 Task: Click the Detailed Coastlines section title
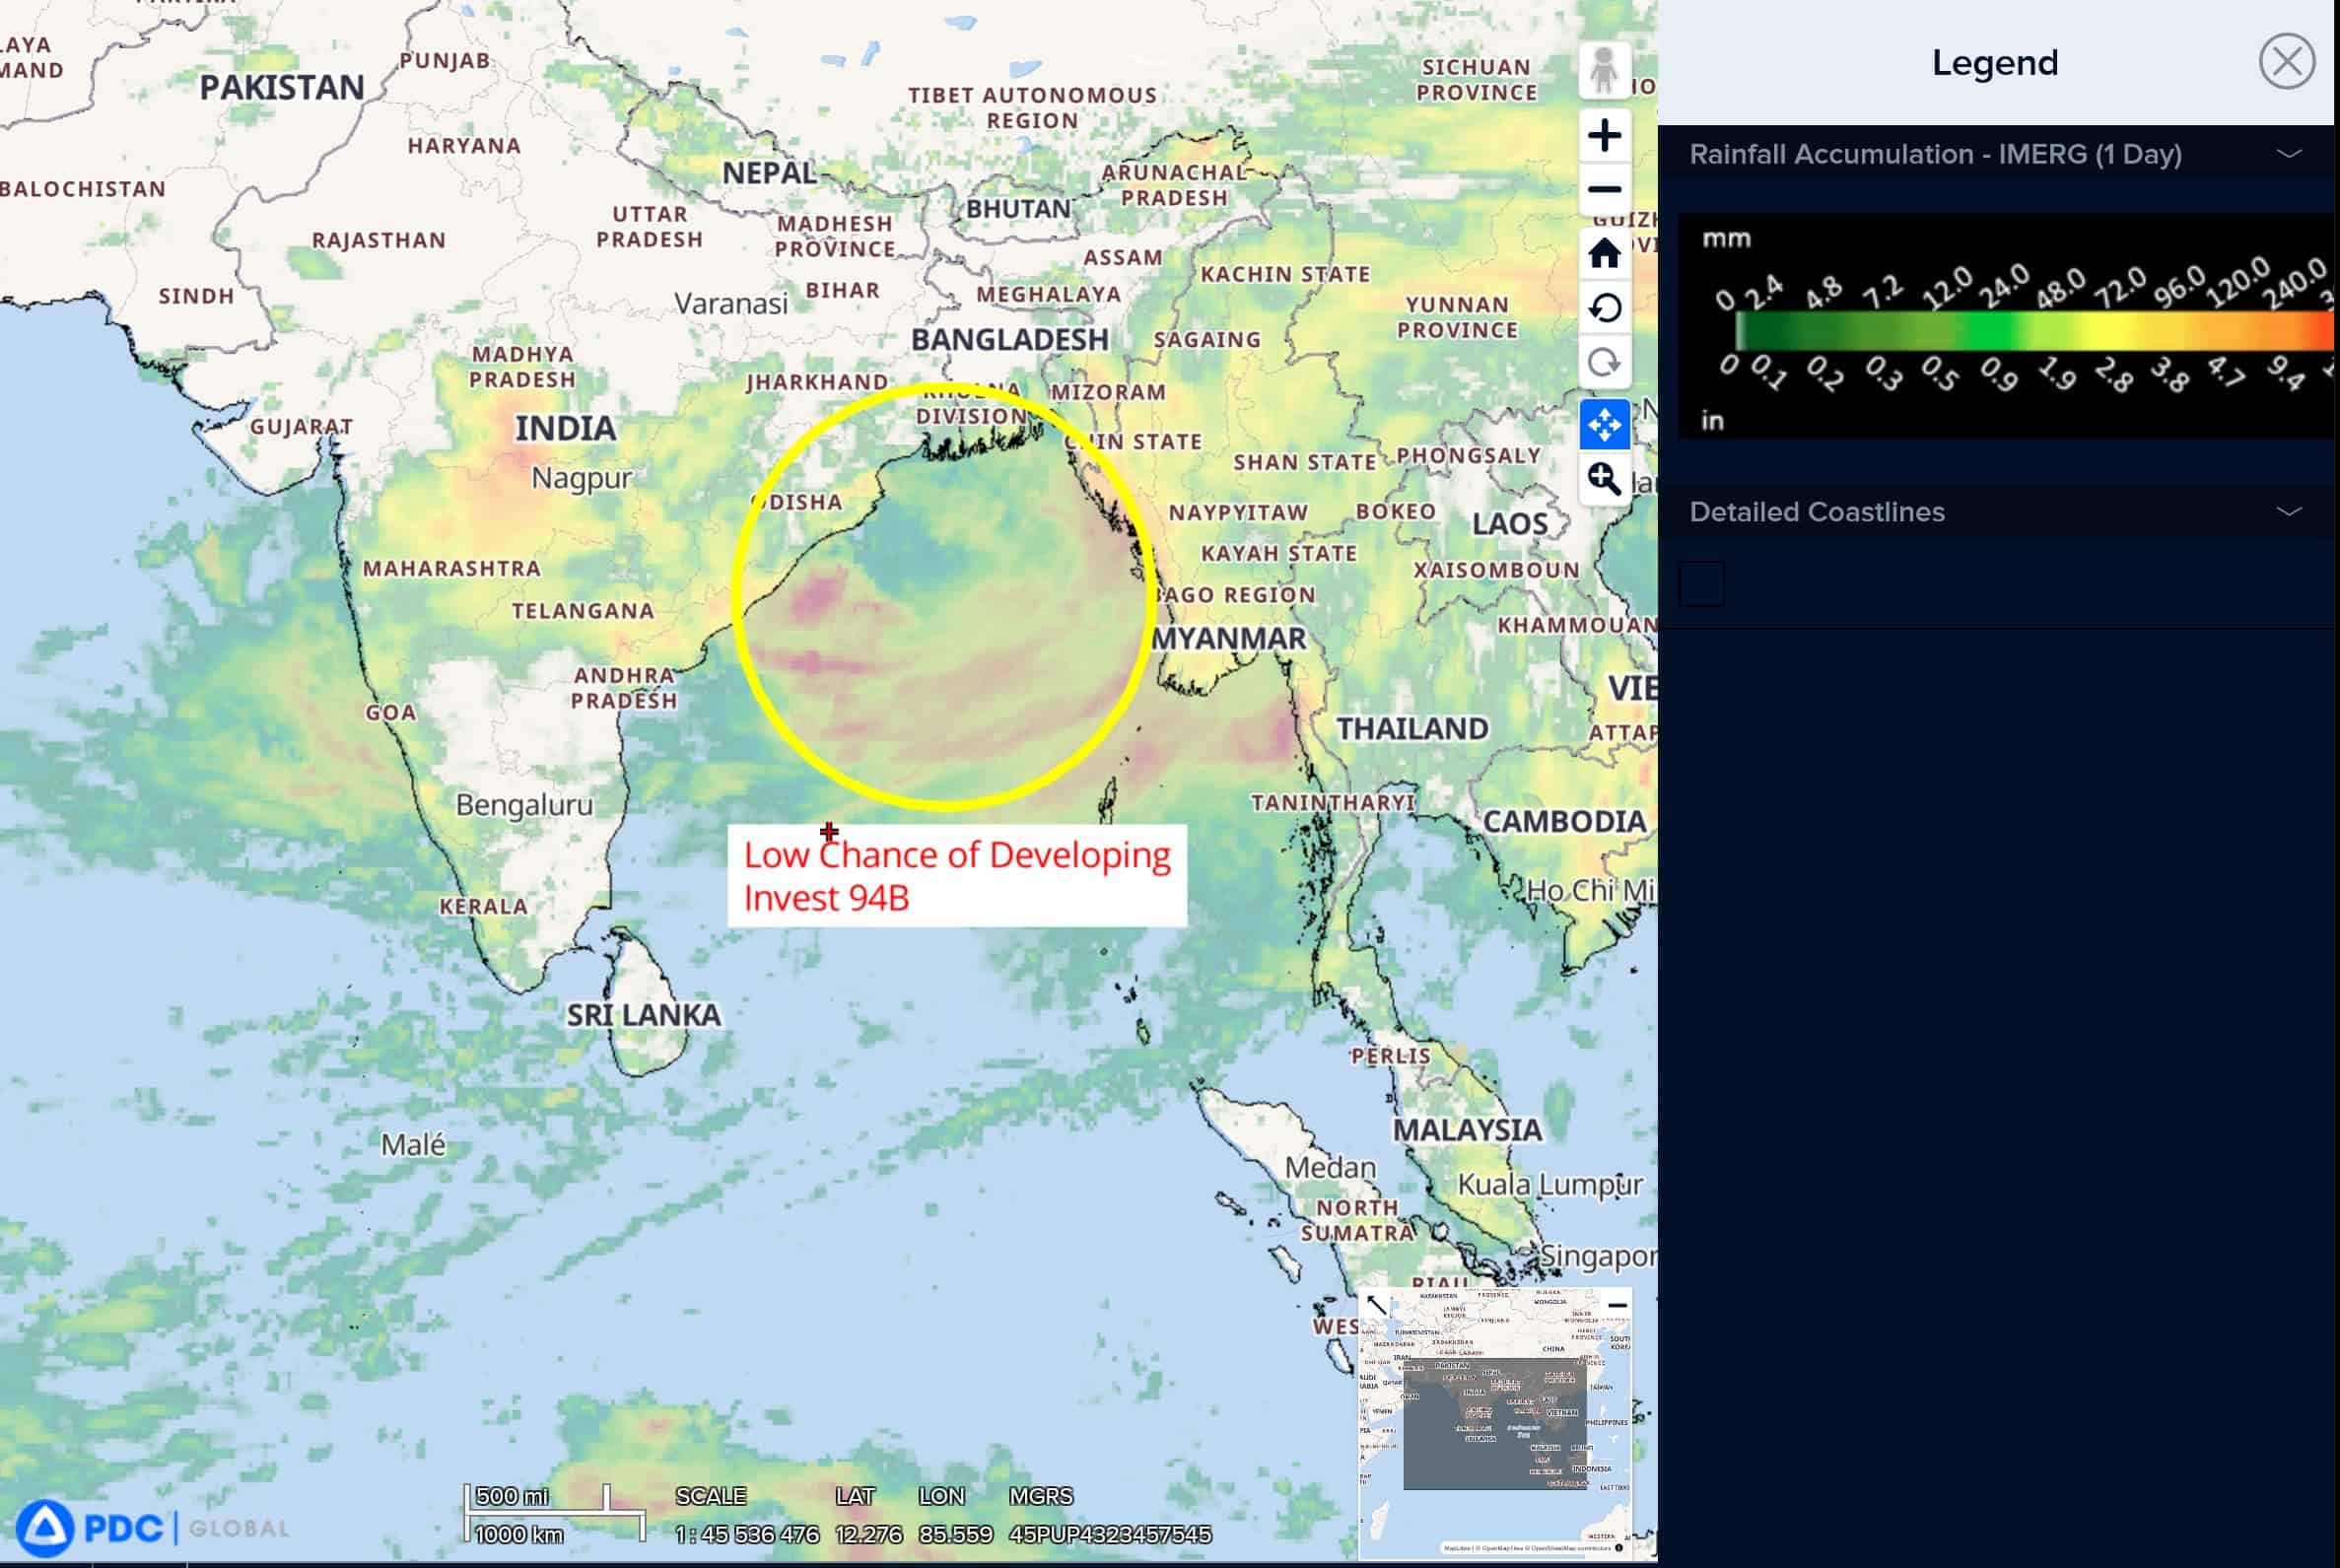1816,512
